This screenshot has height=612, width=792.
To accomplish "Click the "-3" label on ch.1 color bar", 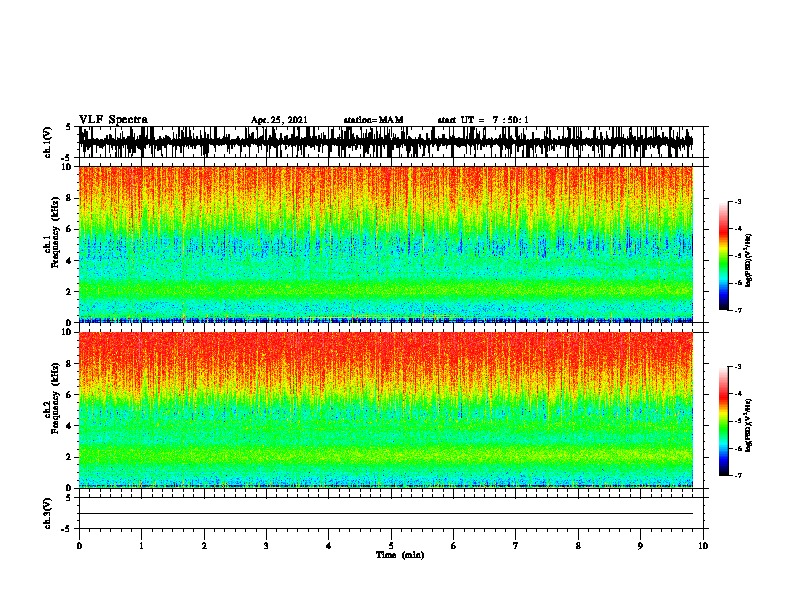I will pyautogui.click(x=738, y=202).
